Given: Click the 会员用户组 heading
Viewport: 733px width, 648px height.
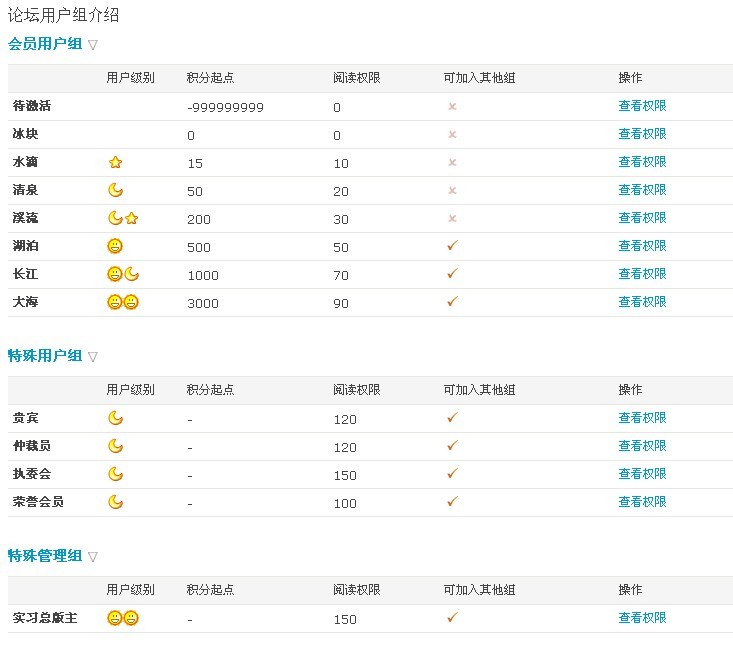Looking at the screenshot, I should [x=45, y=44].
